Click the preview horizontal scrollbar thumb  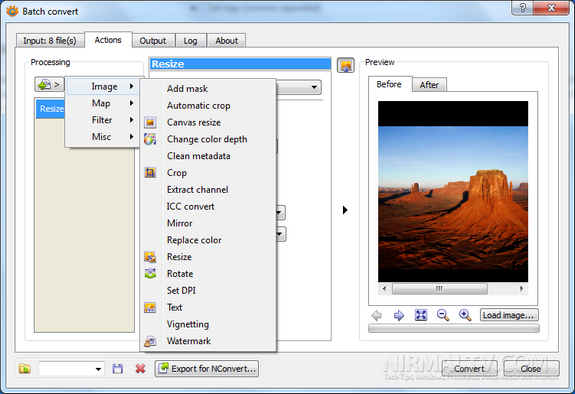click(440, 289)
